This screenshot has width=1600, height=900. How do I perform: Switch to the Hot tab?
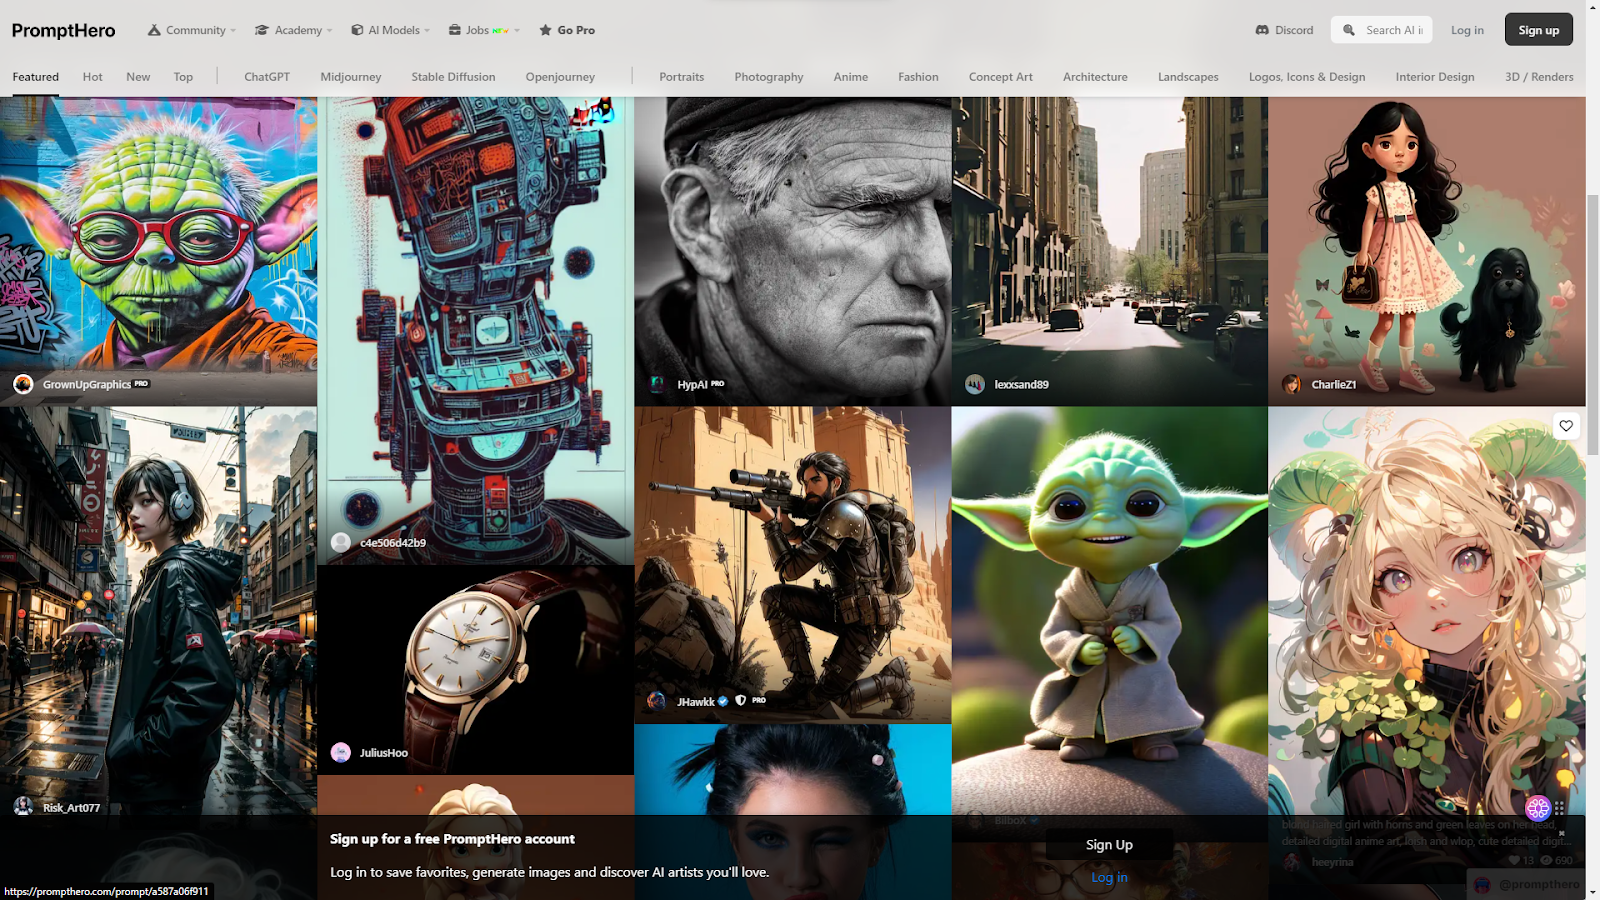93,77
